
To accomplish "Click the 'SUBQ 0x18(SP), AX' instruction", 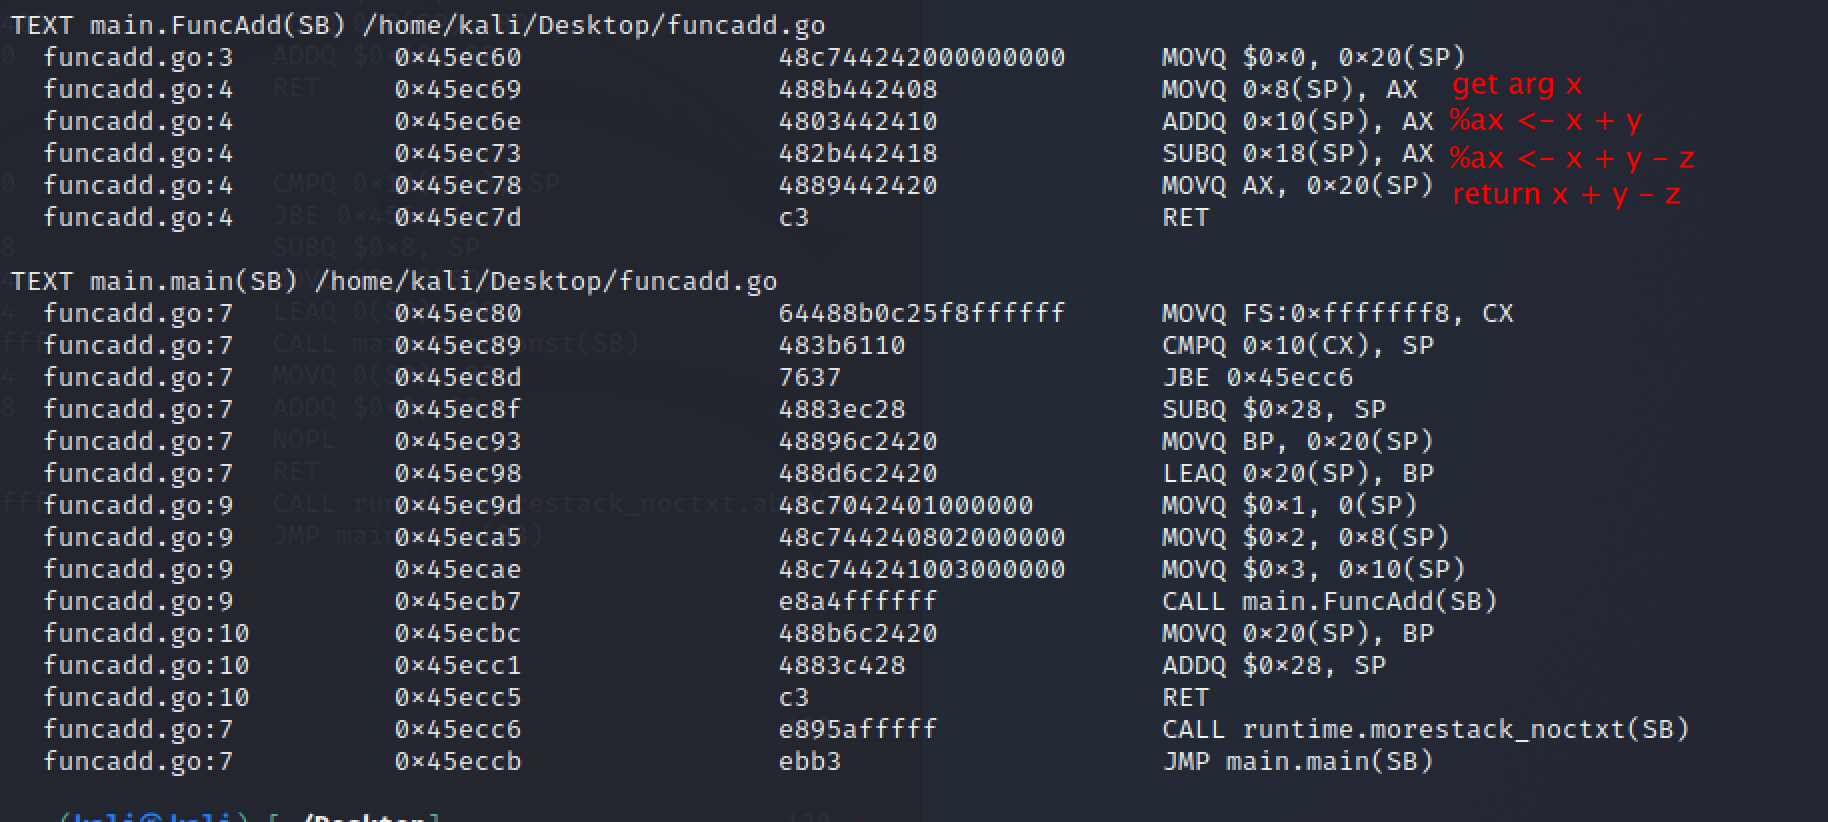I will click(x=1297, y=153).
